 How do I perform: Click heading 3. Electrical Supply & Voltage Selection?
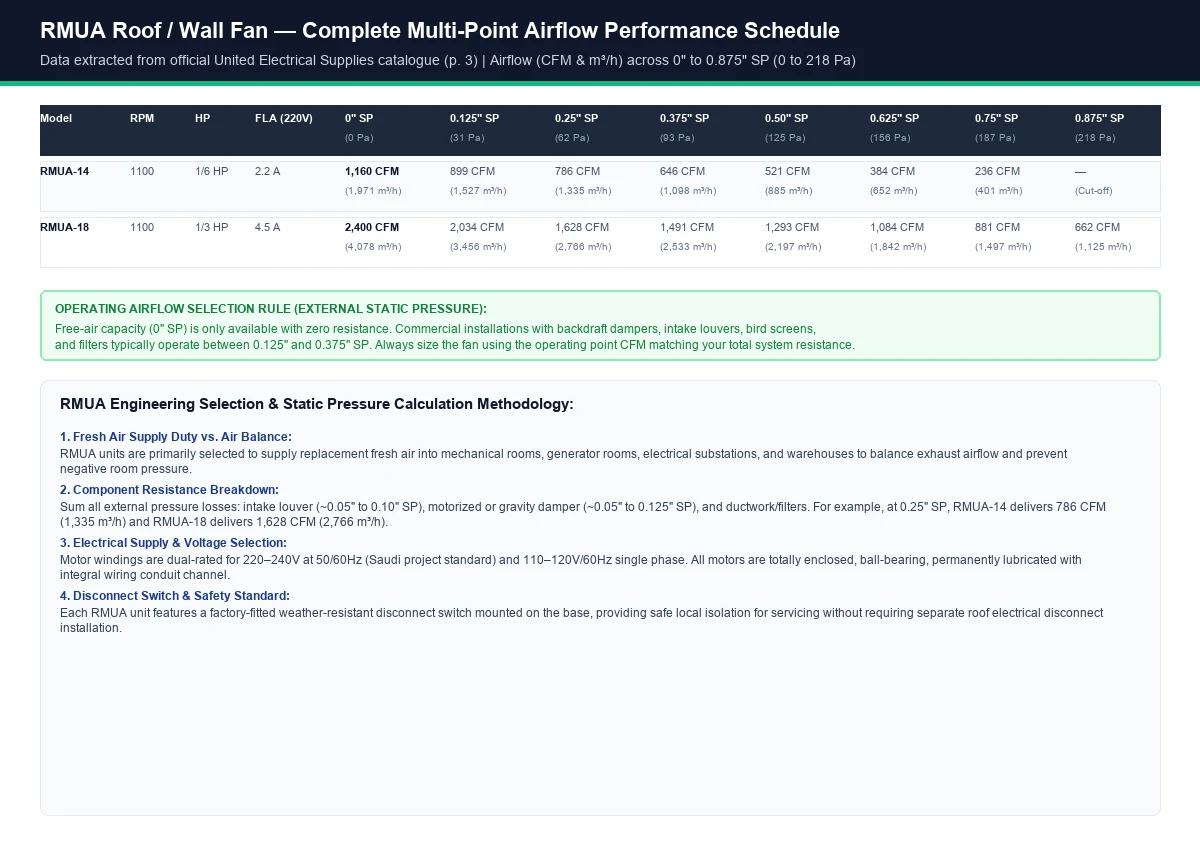pos(173,543)
